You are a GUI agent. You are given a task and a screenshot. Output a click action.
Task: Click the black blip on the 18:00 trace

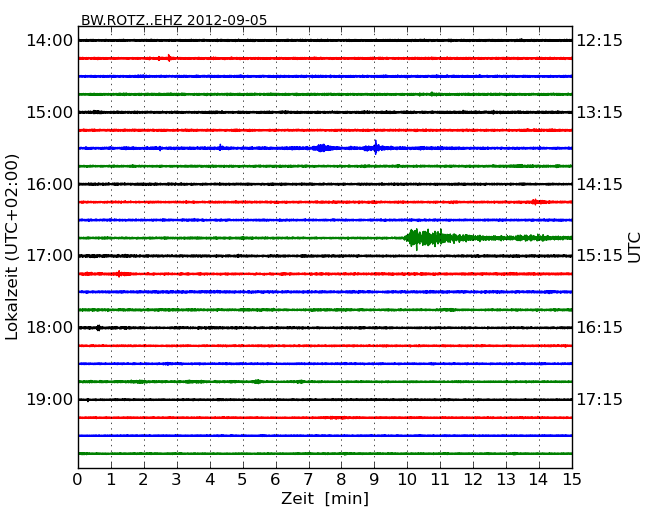click(98, 328)
